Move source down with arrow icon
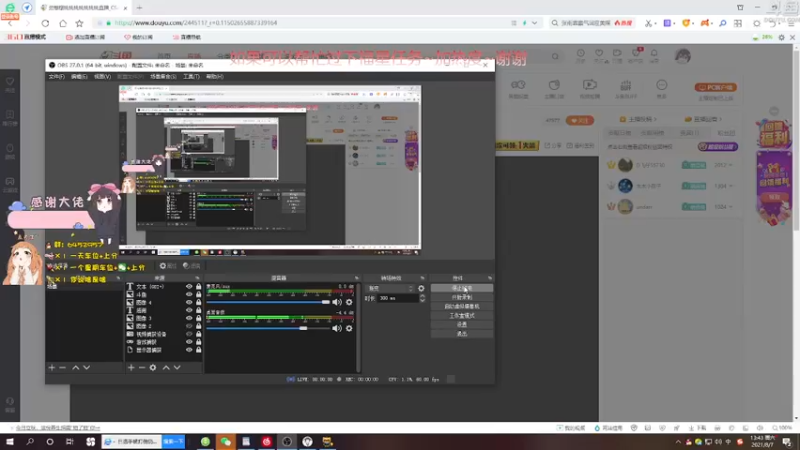Screen dimensions: 800x450 [x=177, y=367]
